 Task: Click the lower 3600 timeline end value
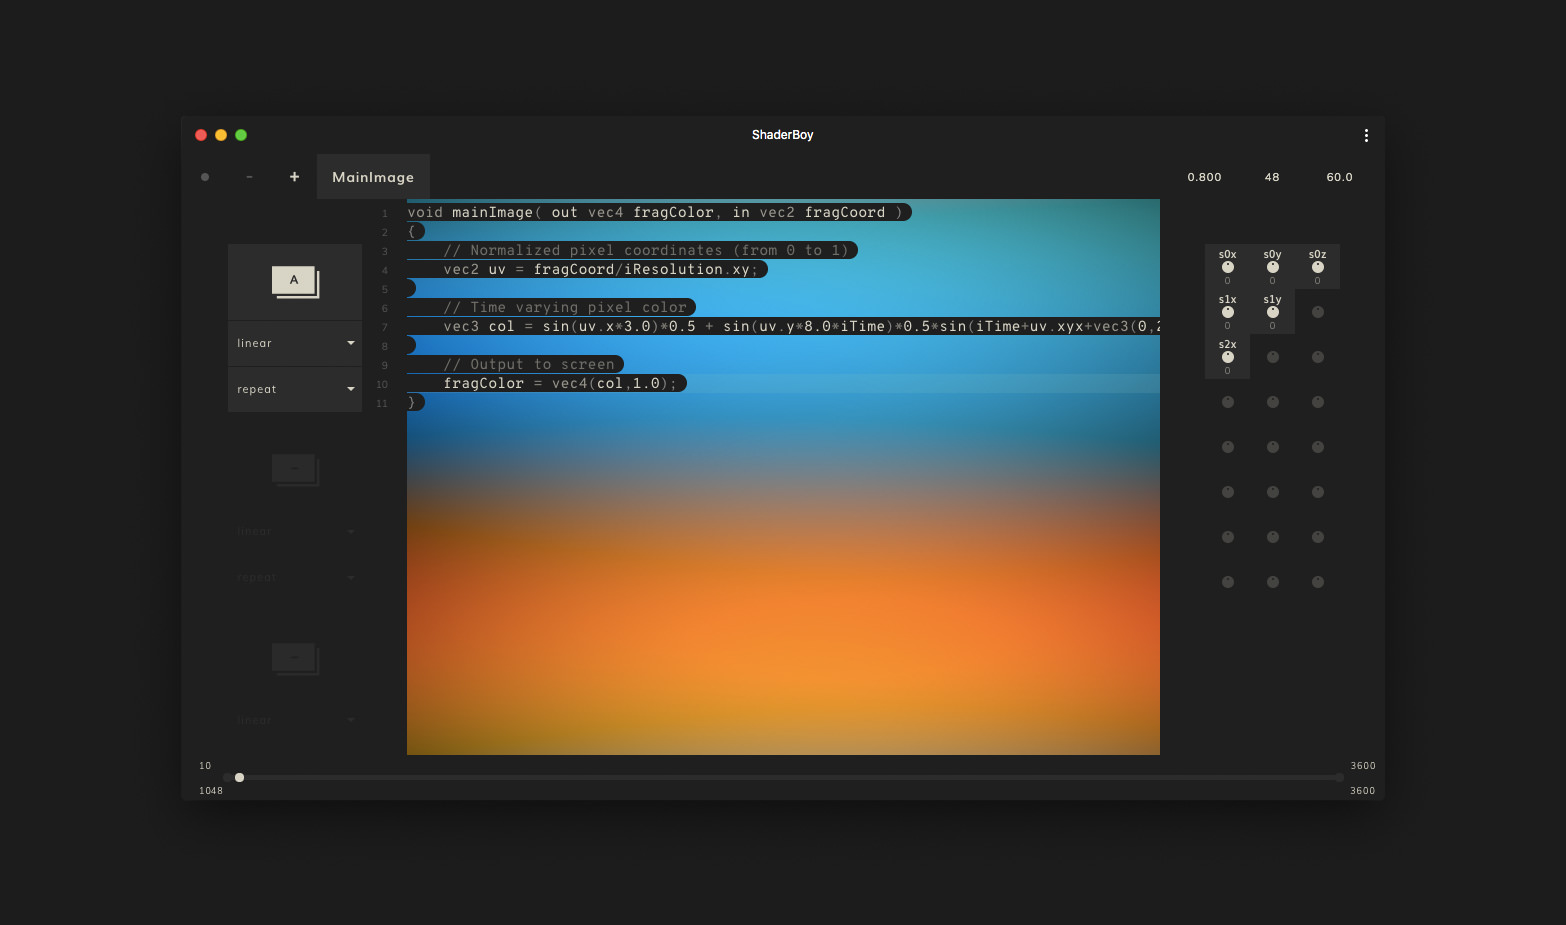pyautogui.click(x=1363, y=791)
